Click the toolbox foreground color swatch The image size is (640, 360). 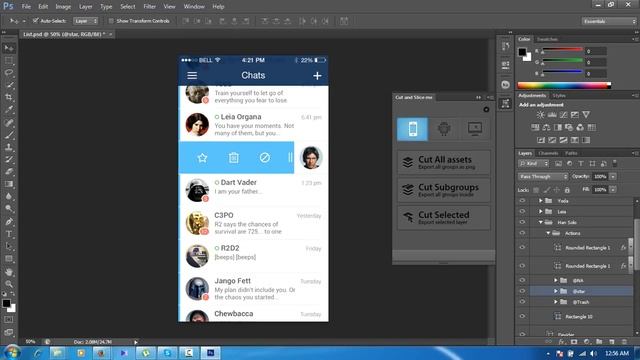(x=6, y=304)
